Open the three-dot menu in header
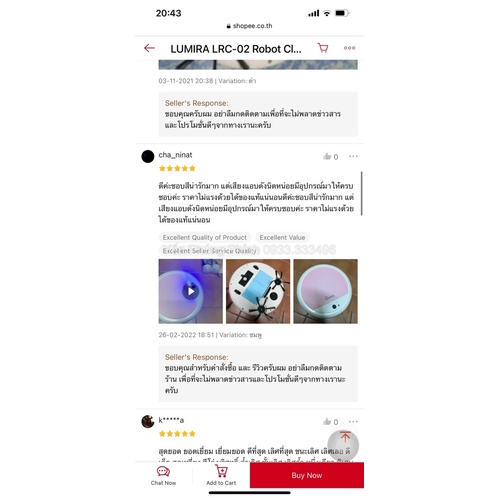Image resolution: width=498 pixels, height=498 pixels. pos(349,48)
